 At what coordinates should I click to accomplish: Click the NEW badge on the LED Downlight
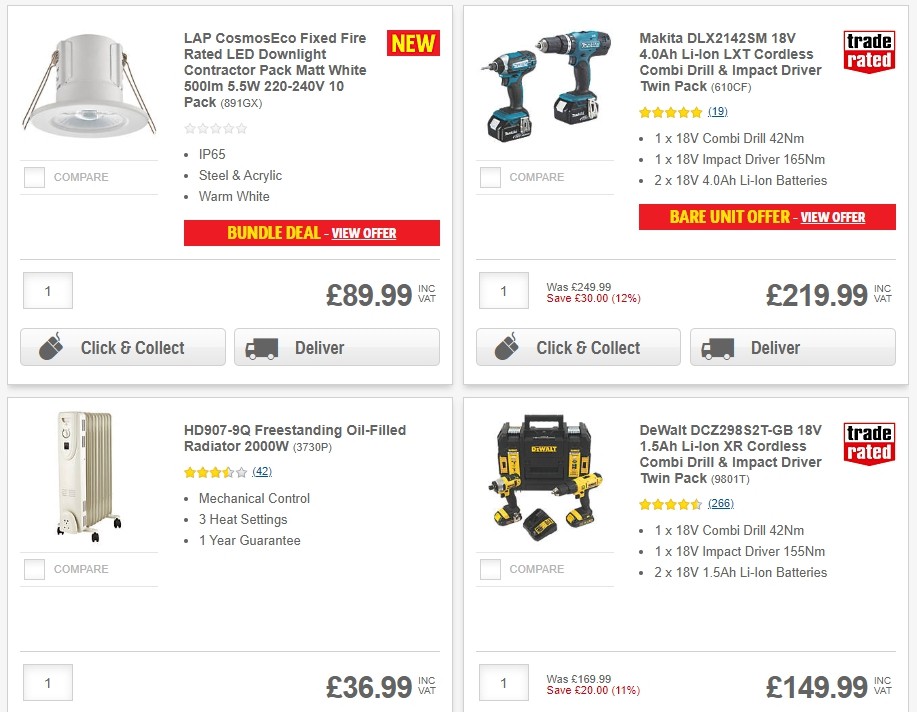(x=412, y=43)
